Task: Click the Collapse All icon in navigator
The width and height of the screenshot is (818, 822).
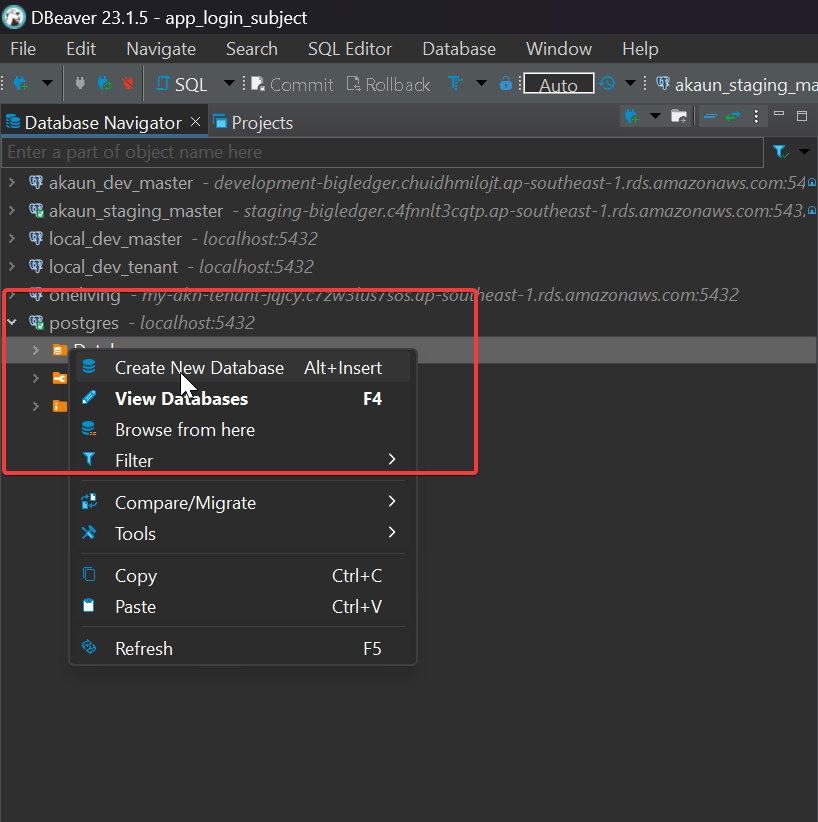Action: pos(711,116)
